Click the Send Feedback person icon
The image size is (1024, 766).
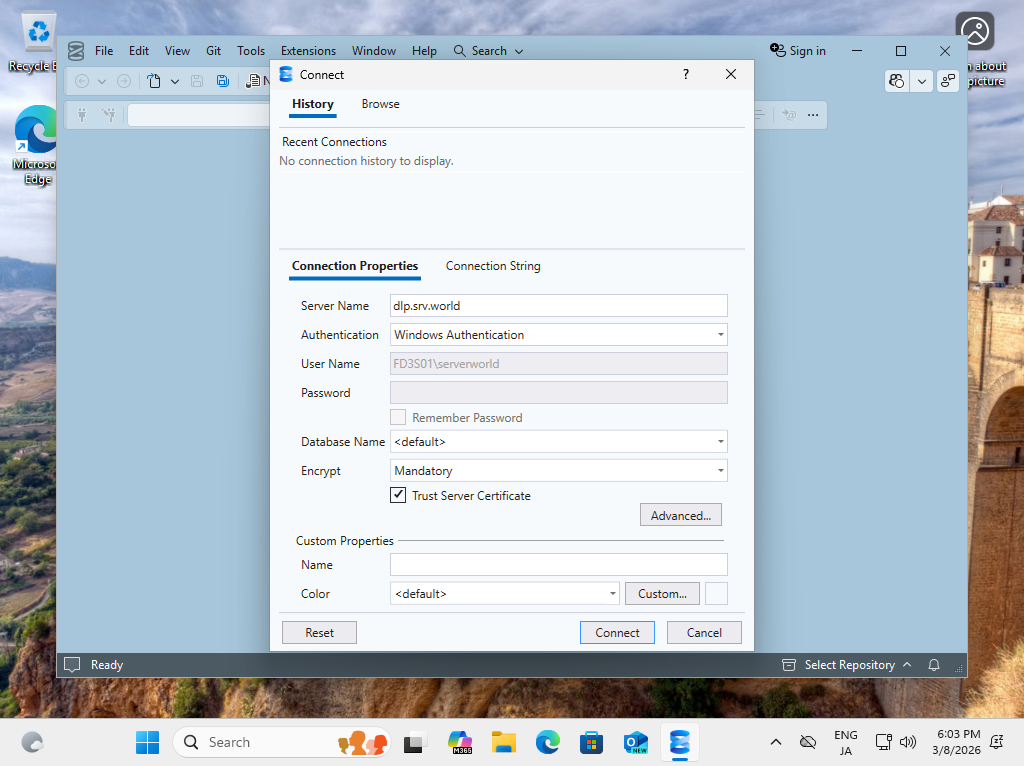pos(948,81)
